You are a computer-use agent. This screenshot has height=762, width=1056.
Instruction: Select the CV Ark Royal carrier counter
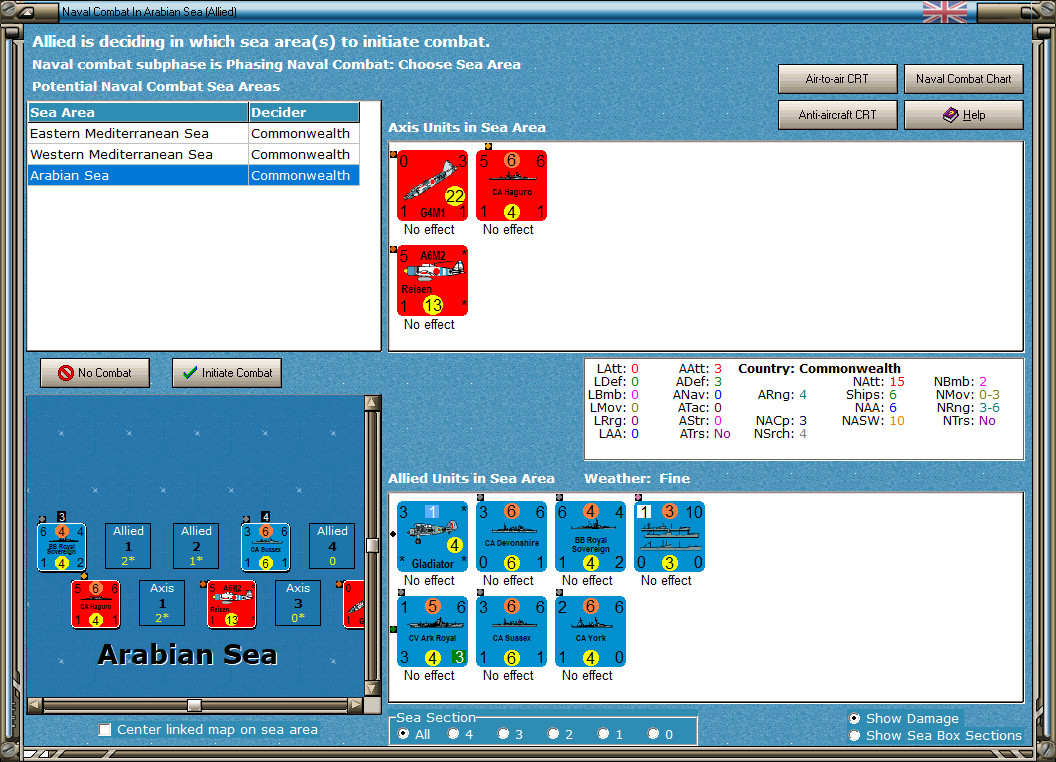(x=432, y=631)
